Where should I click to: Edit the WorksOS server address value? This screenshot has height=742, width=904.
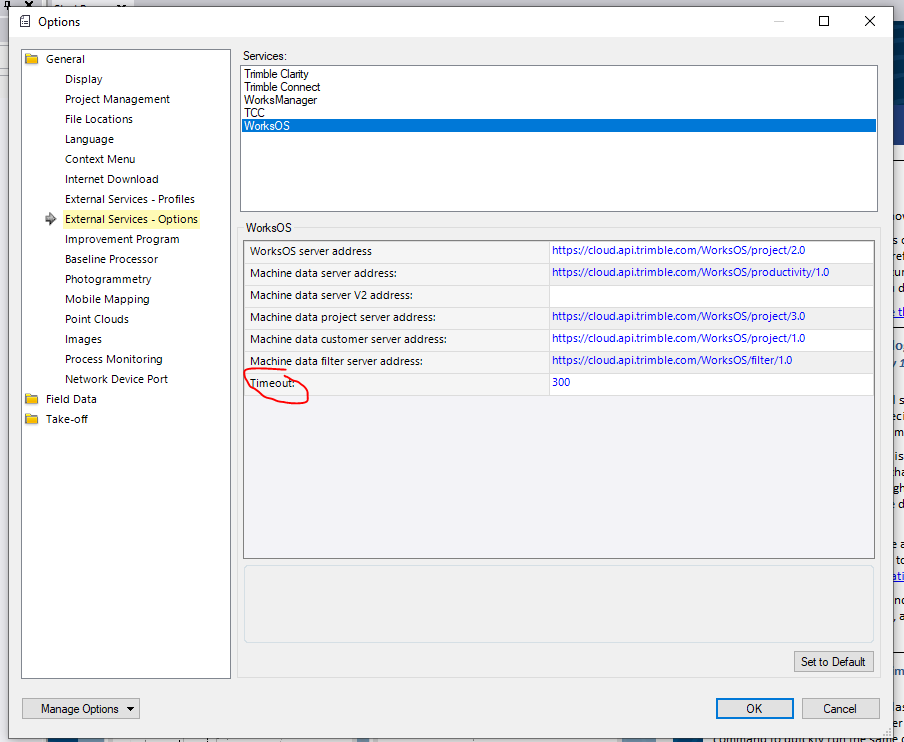pos(711,251)
